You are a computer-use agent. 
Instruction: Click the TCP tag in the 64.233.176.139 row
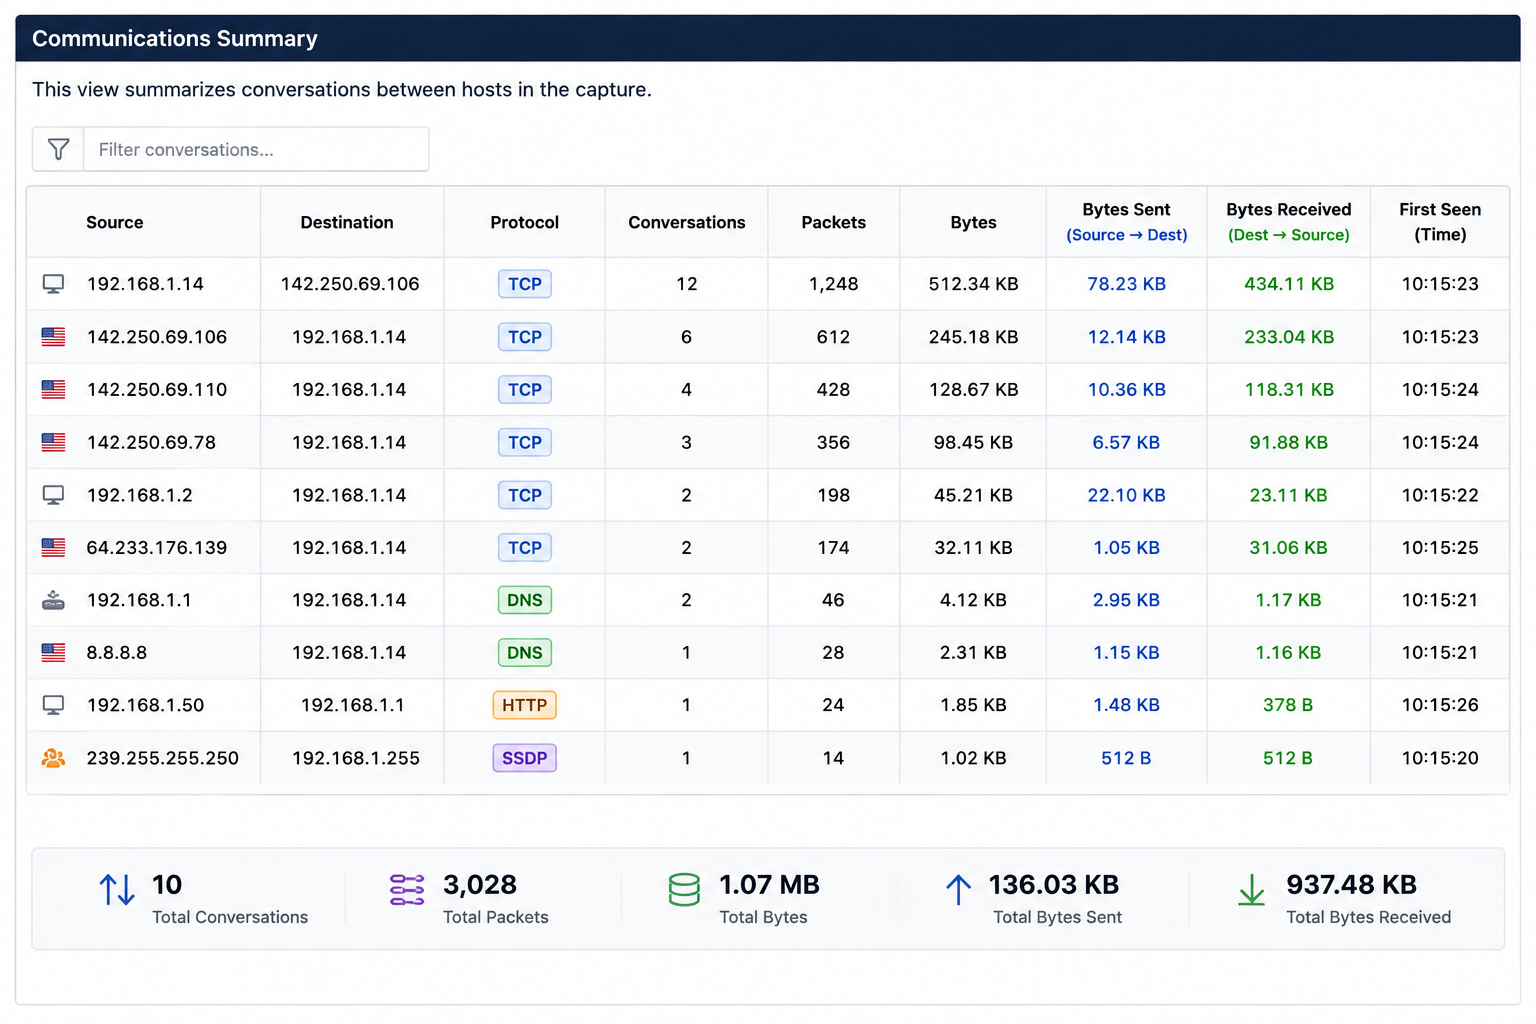pos(525,547)
